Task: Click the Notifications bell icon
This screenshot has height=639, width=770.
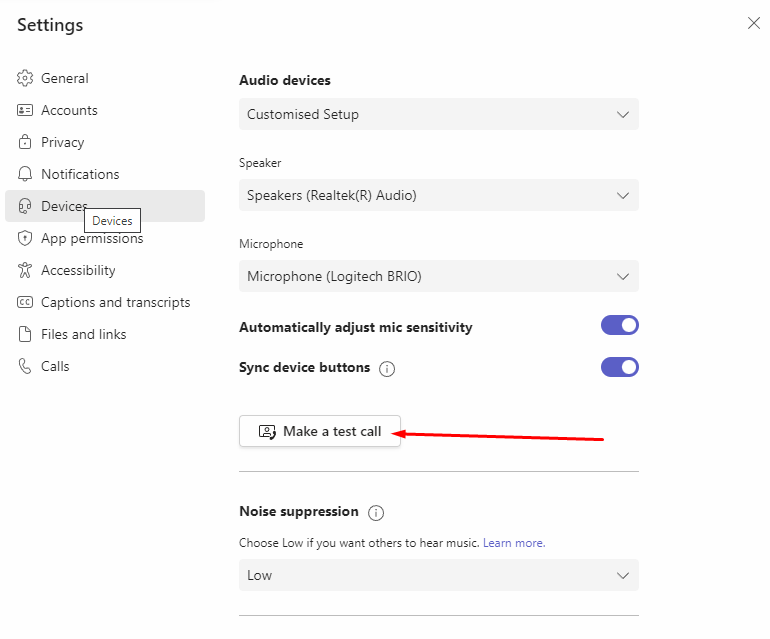Action: pyautogui.click(x=25, y=174)
